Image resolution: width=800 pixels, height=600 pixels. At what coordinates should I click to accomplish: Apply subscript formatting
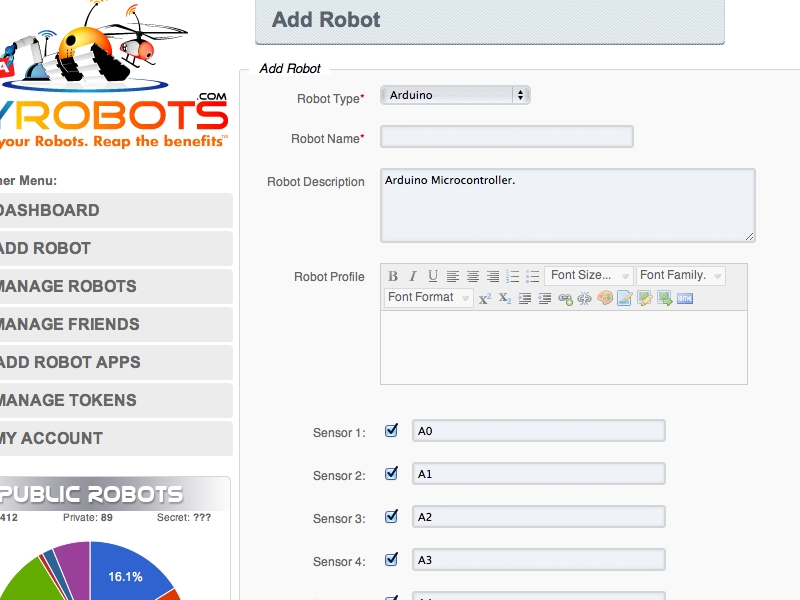(x=505, y=298)
